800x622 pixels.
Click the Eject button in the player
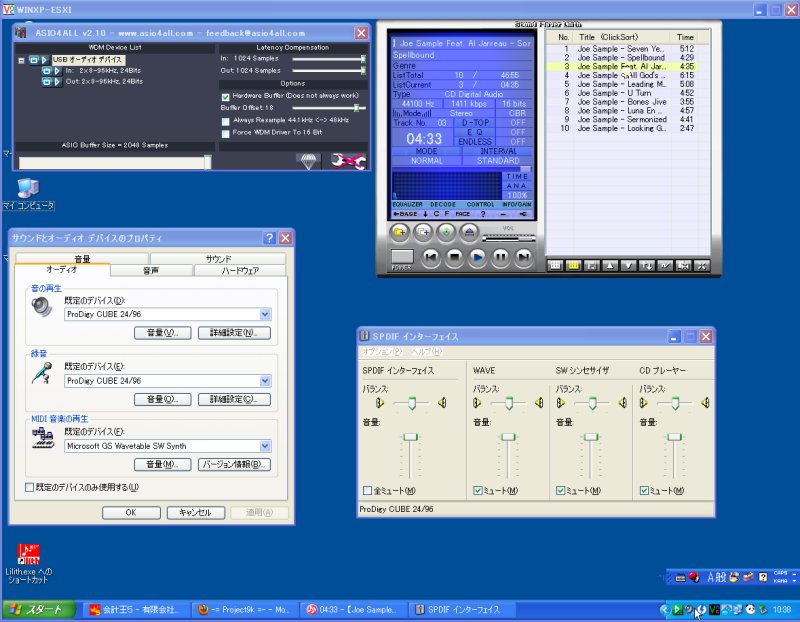pyautogui.click(x=468, y=231)
